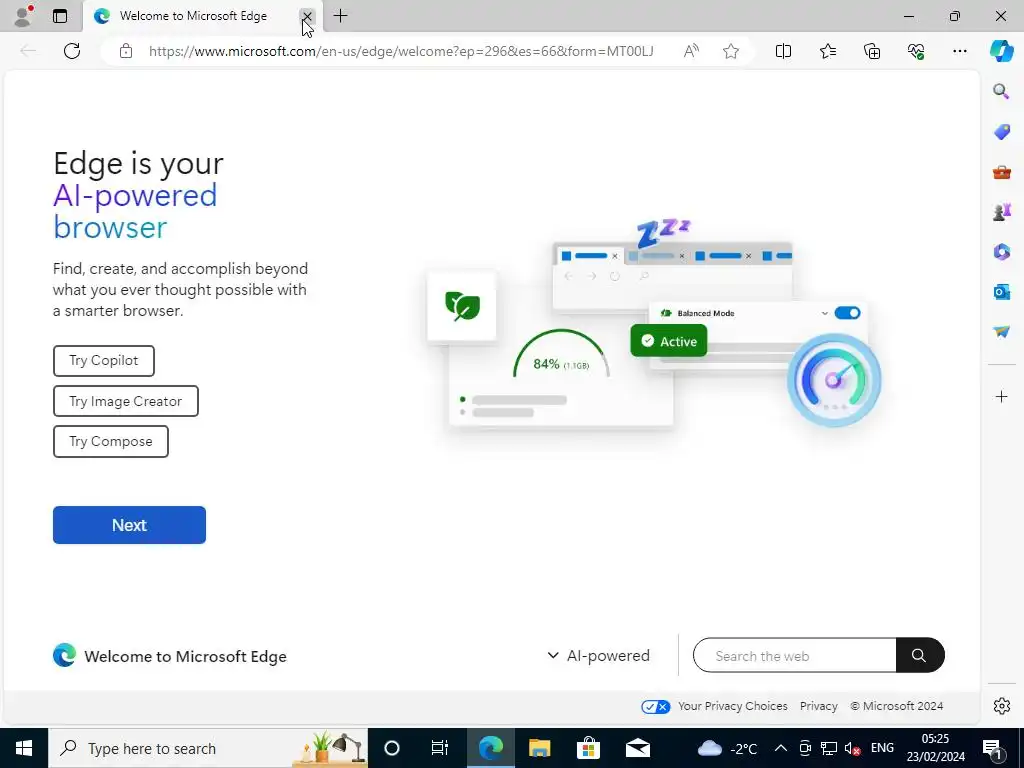The image size is (1024, 768).
Task: Submit web search with magnifier button
Action: [920, 656]
